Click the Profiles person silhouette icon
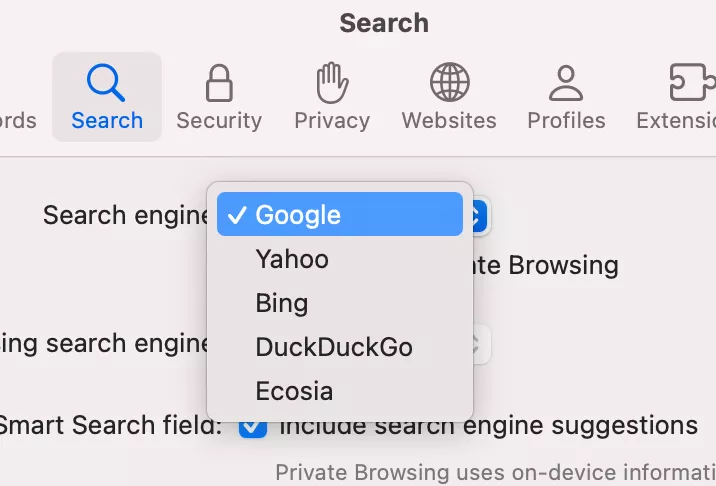716x486 pixels. tap(566, 83)
